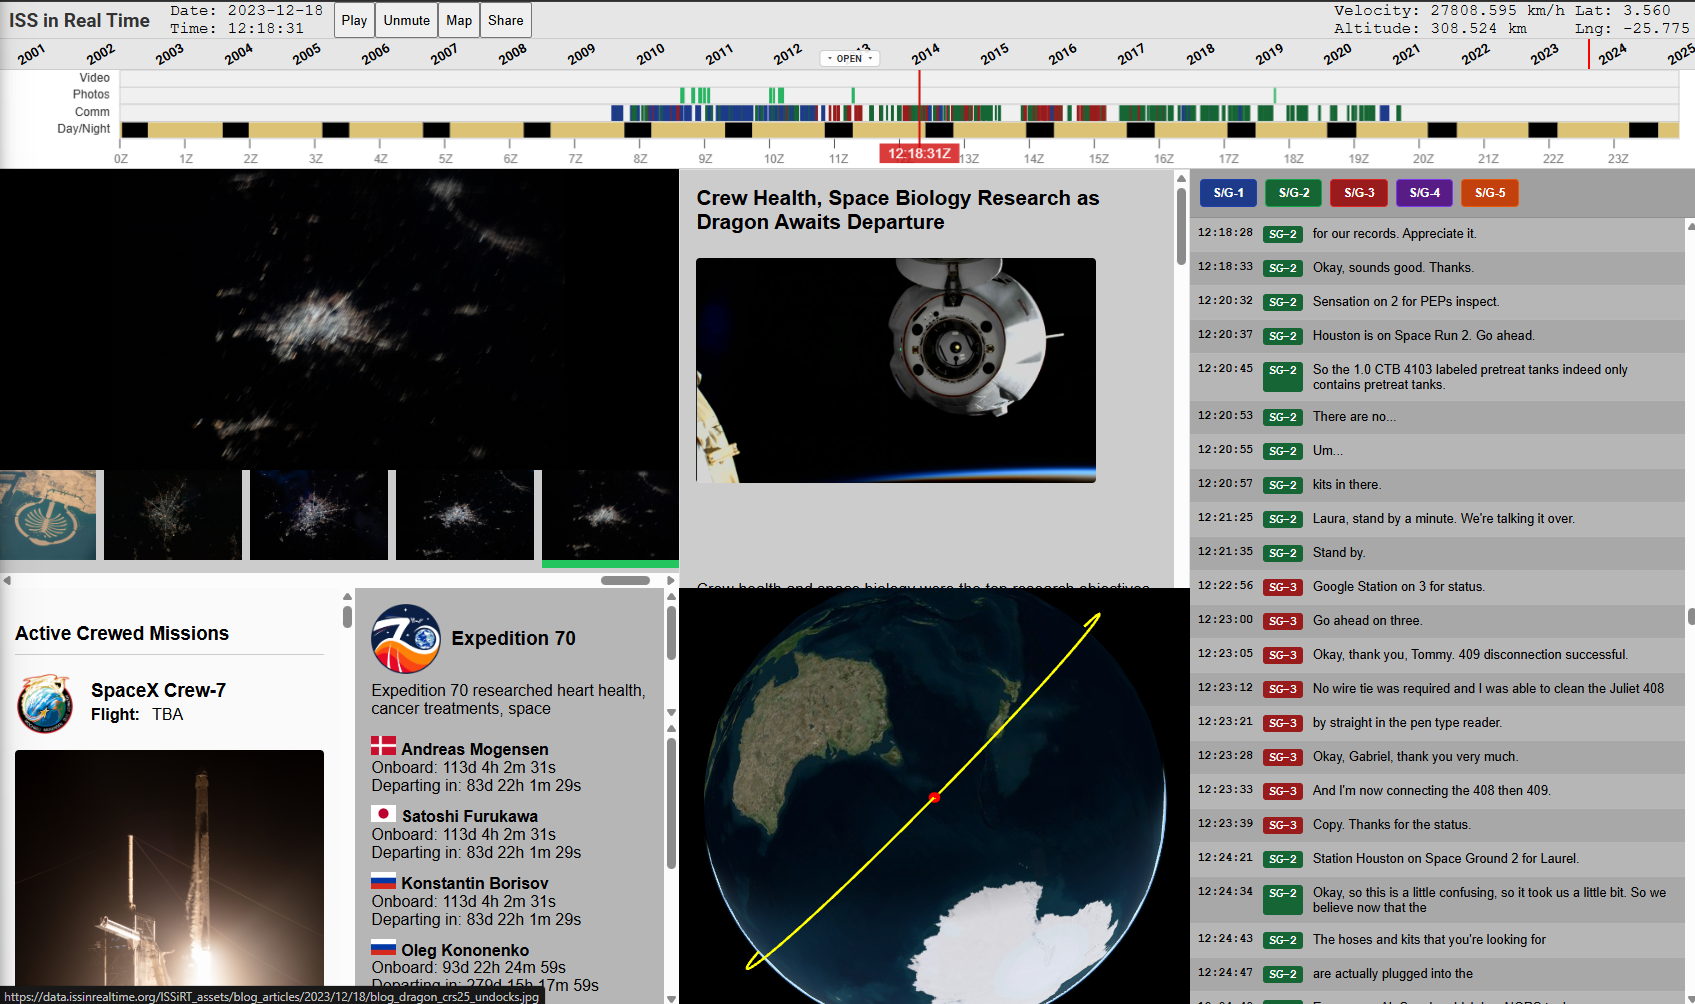Click the Russia flag by Oleg Kononenko

[384, 947]
